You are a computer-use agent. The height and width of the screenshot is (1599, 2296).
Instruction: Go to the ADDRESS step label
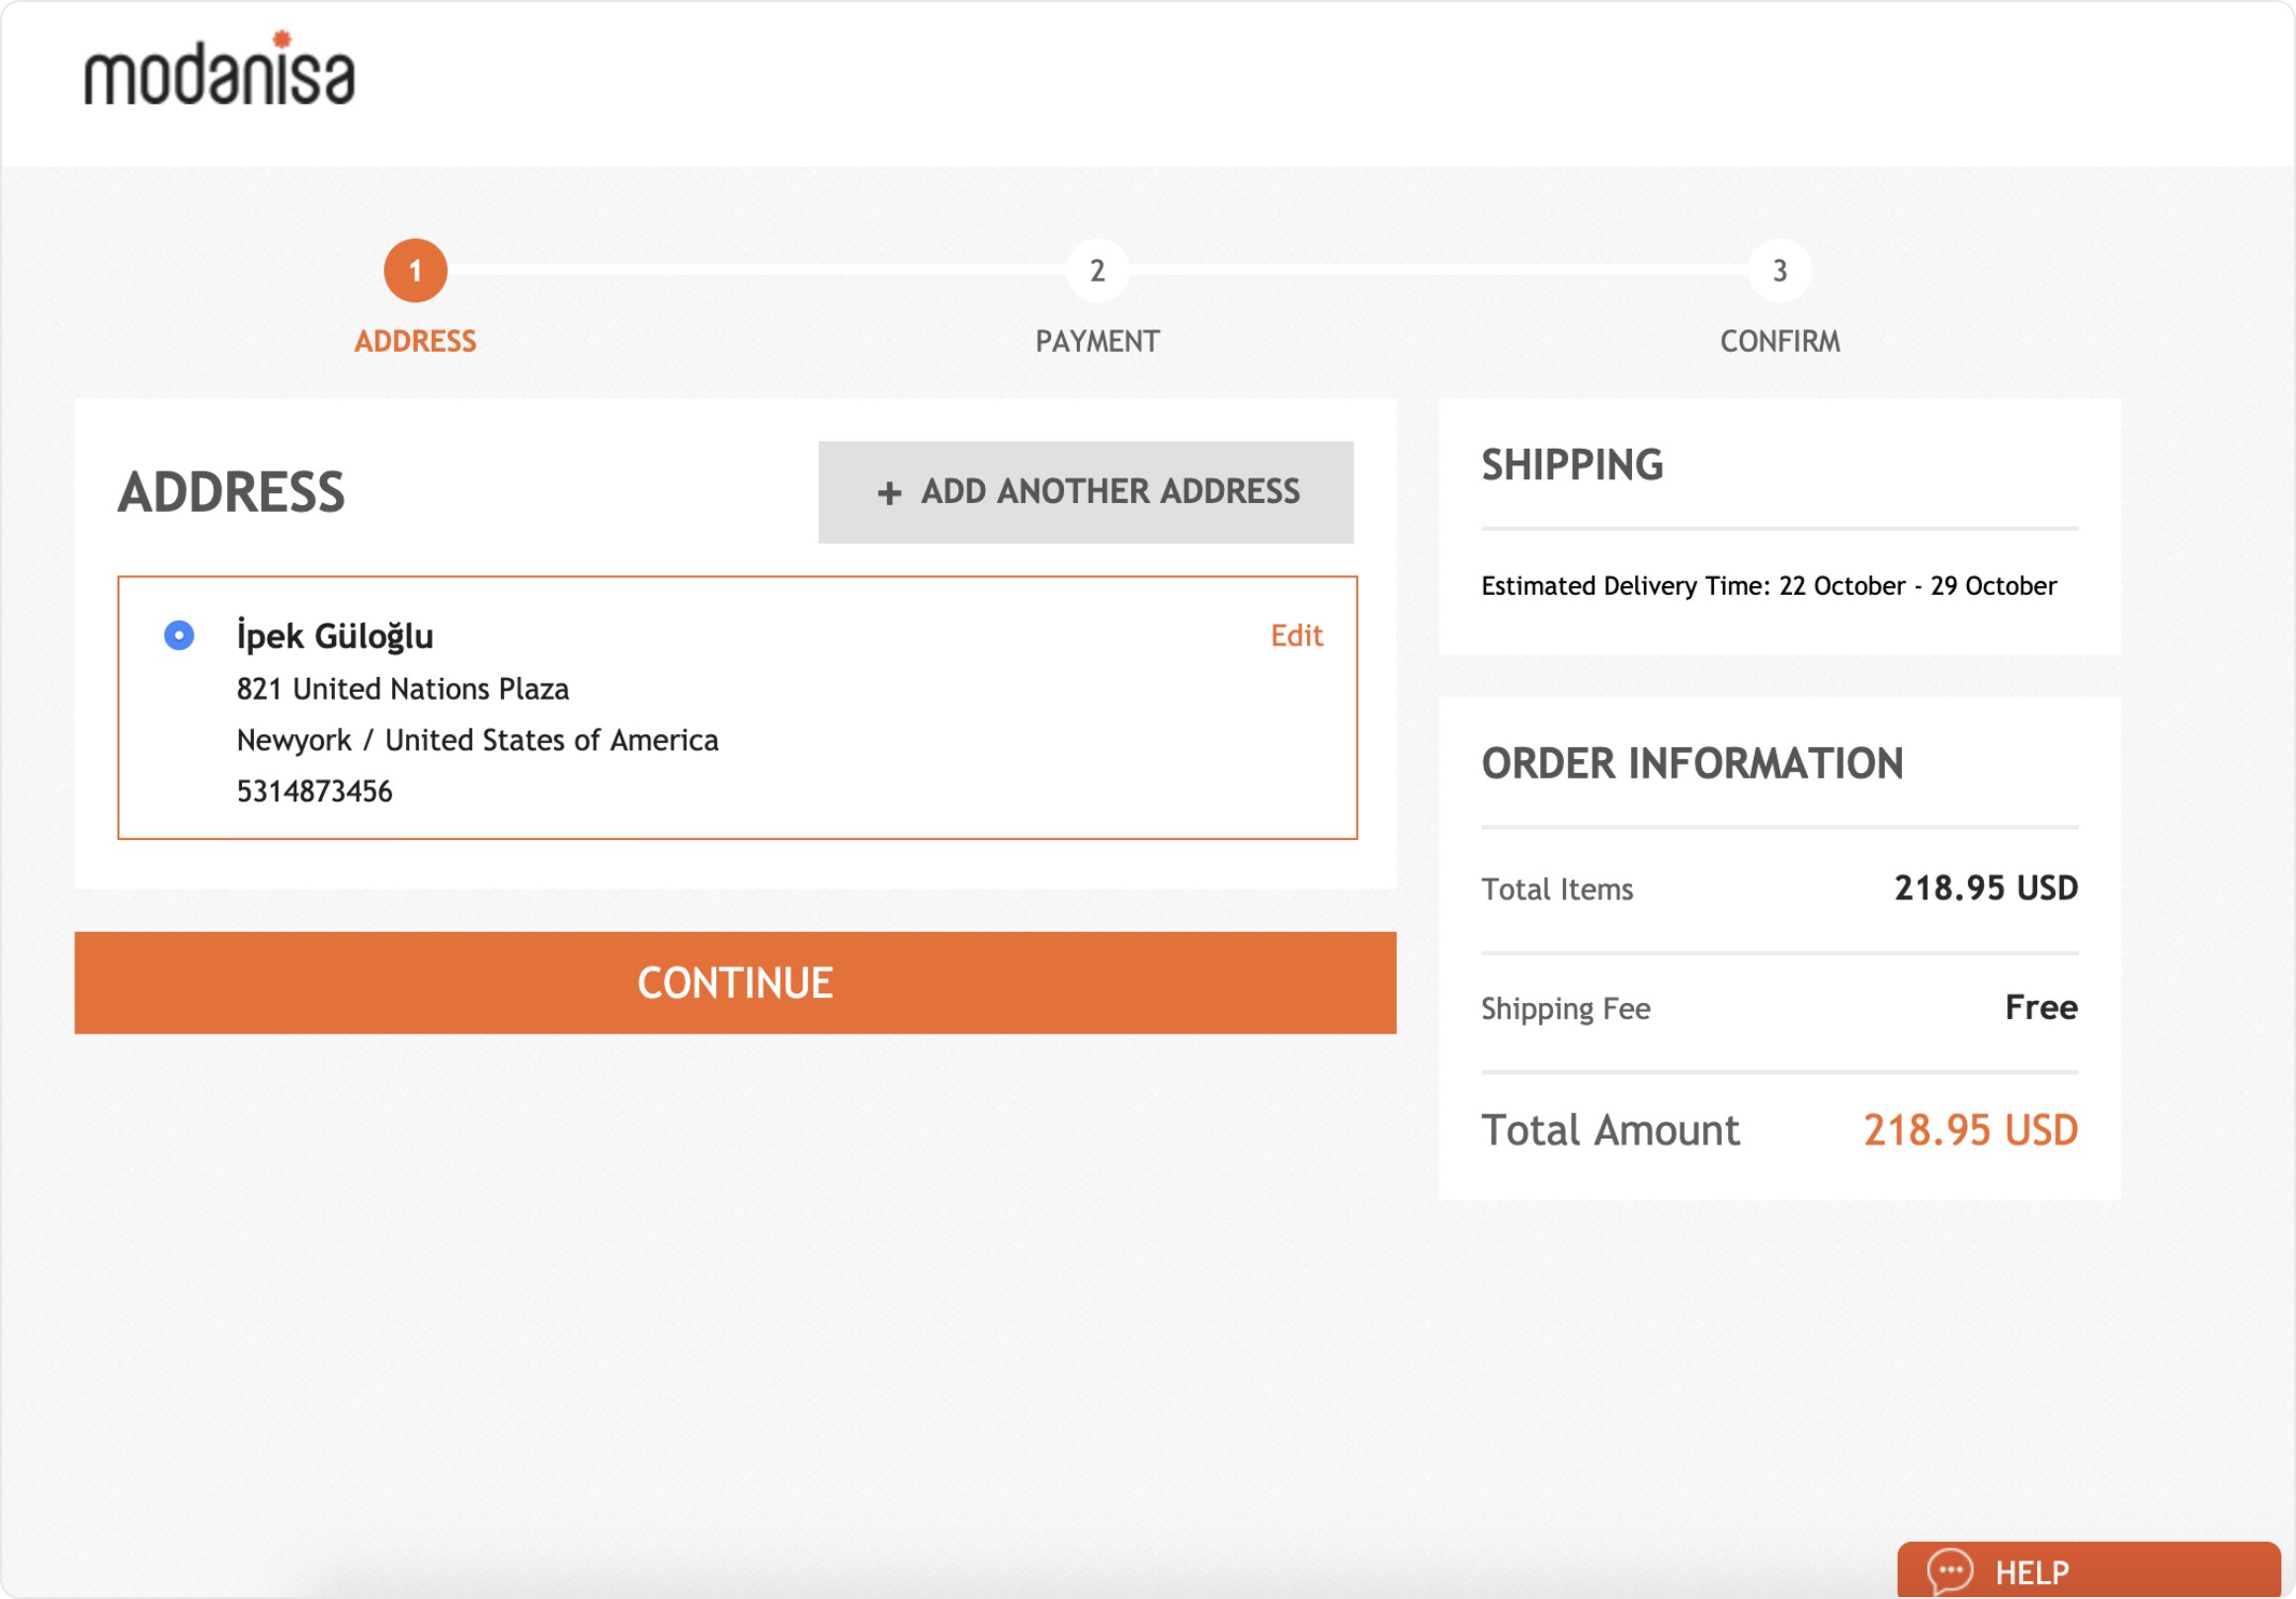pyautogui.click(x=415, y=341)
